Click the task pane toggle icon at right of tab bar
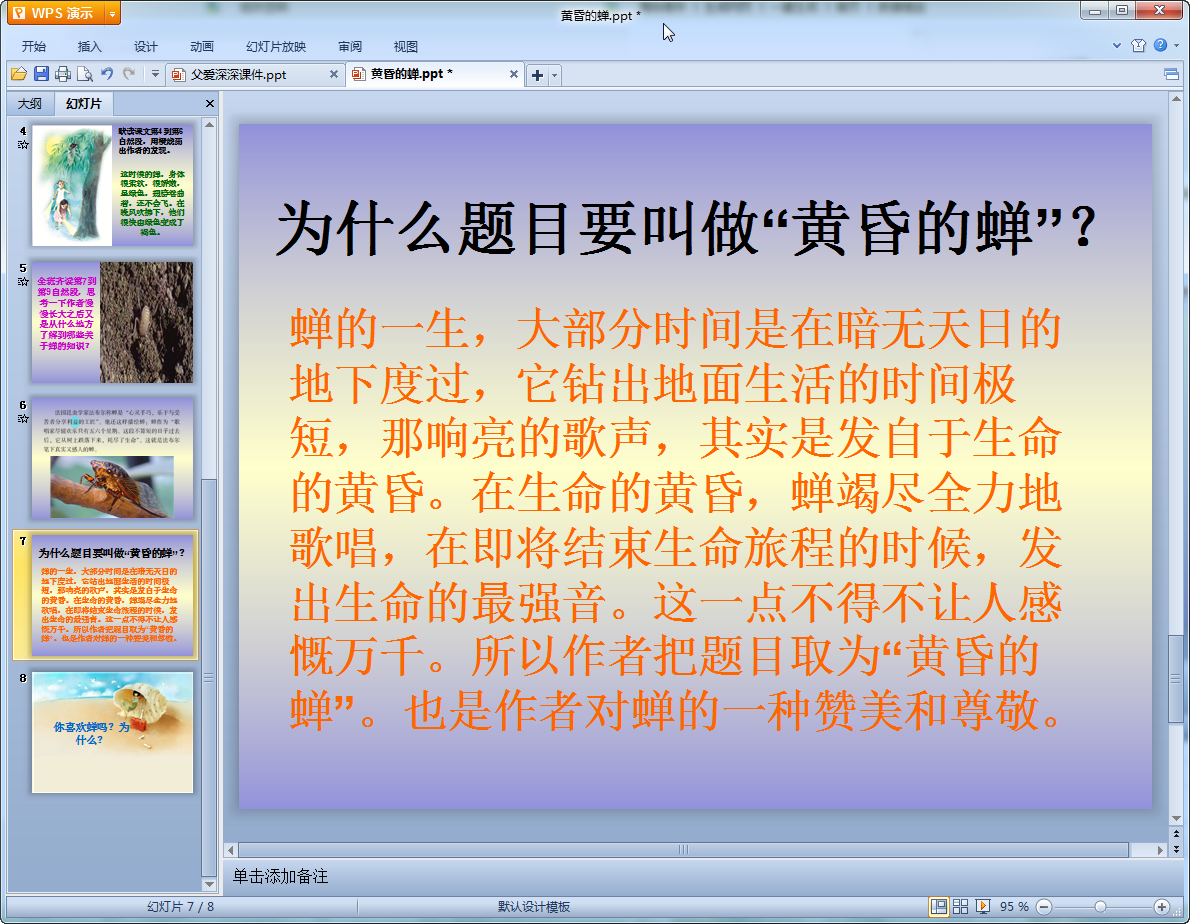1190x924 pixels. (1171, 74)
